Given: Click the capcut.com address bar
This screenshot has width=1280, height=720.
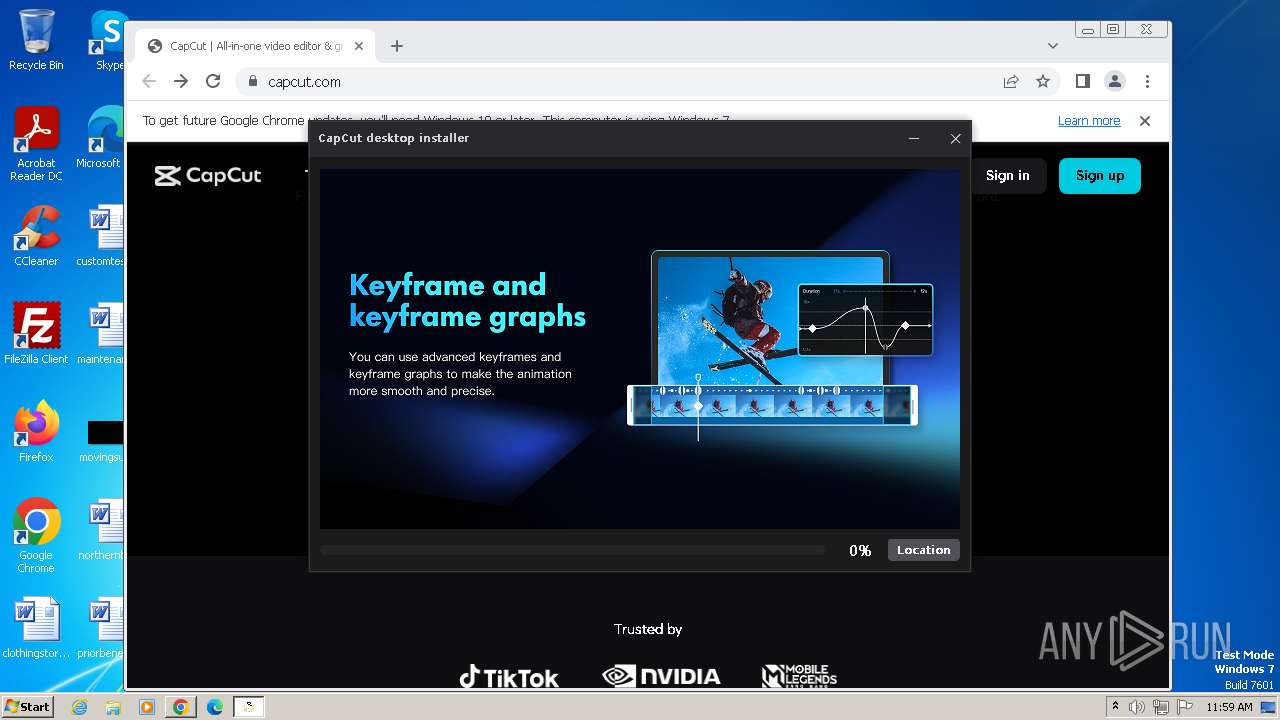Looking at the screenshot, I should point(620,82).
